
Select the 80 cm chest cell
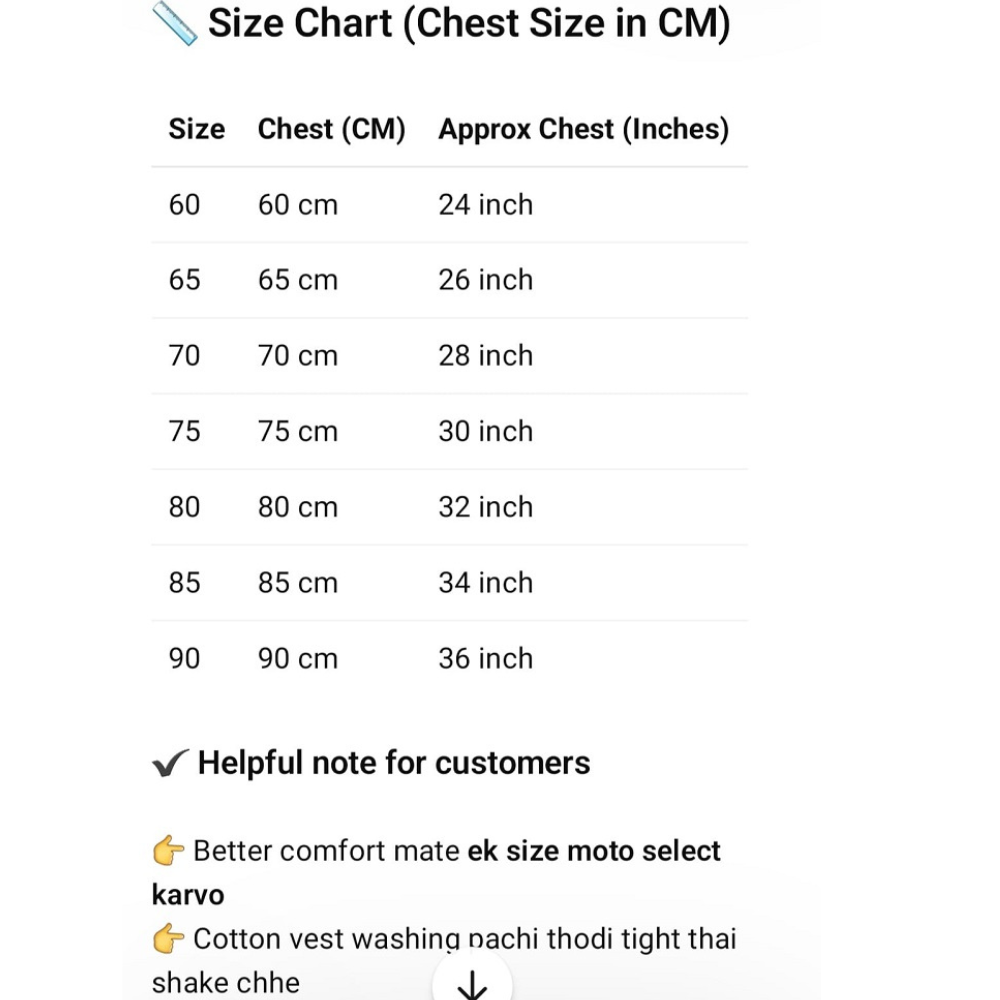tap(298, 507)
